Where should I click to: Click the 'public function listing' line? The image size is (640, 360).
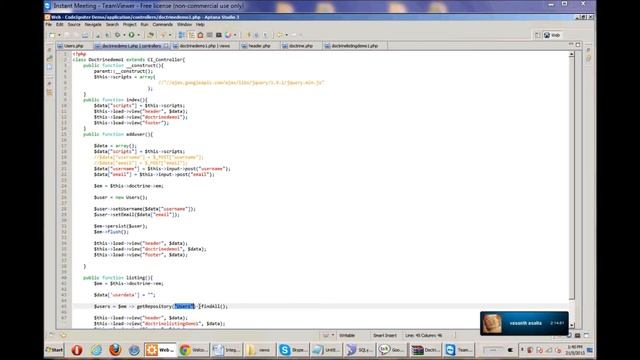pos(118,278)
